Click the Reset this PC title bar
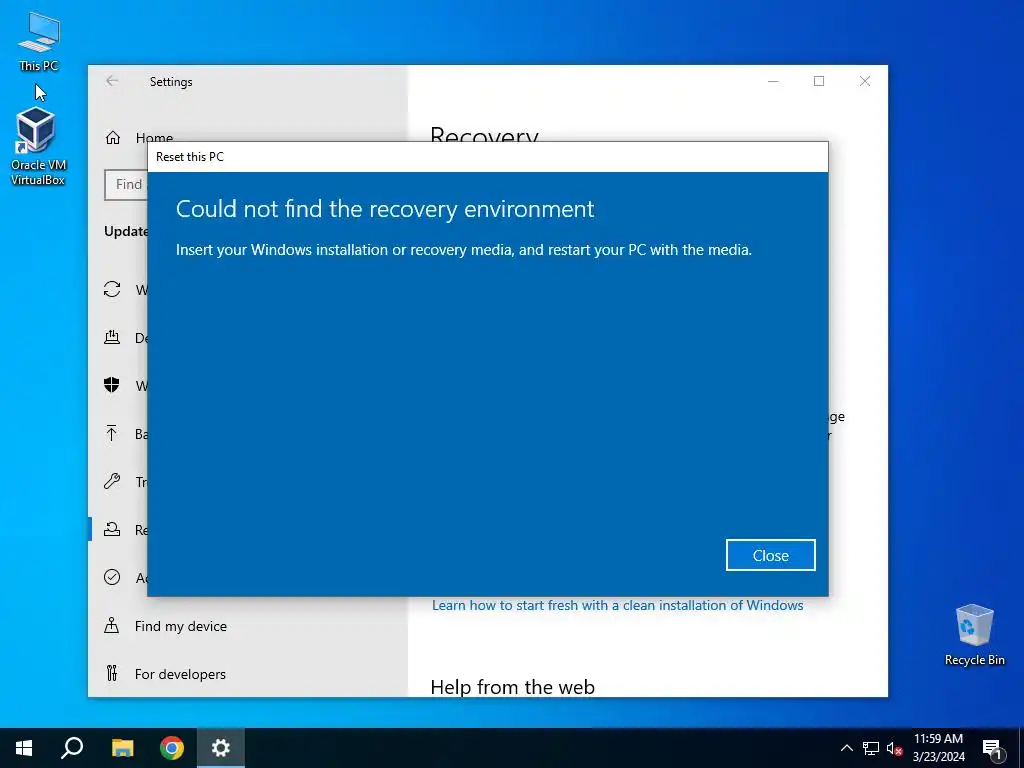This screenshot has height=768, width=1024. pyautogui.click(x=488, y=157)
